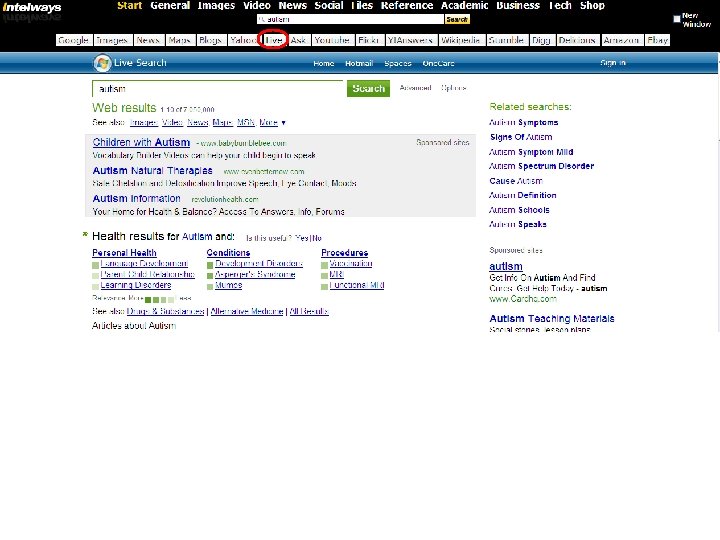
Task: Switch to the Video category tab
Action: click(257, 6)
